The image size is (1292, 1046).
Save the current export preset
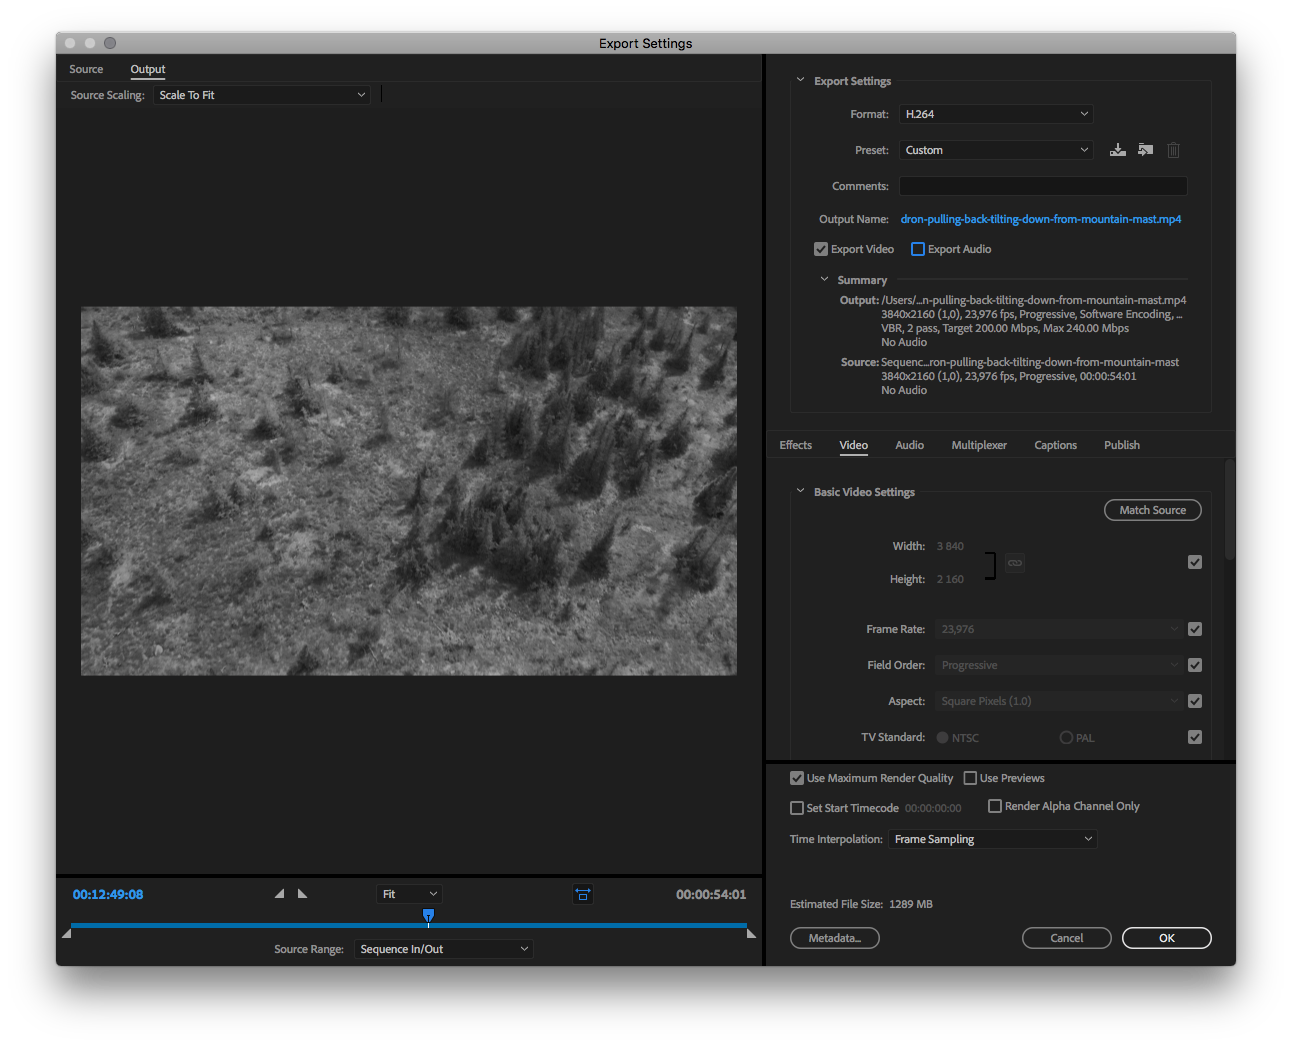(x=1117, y=149)
